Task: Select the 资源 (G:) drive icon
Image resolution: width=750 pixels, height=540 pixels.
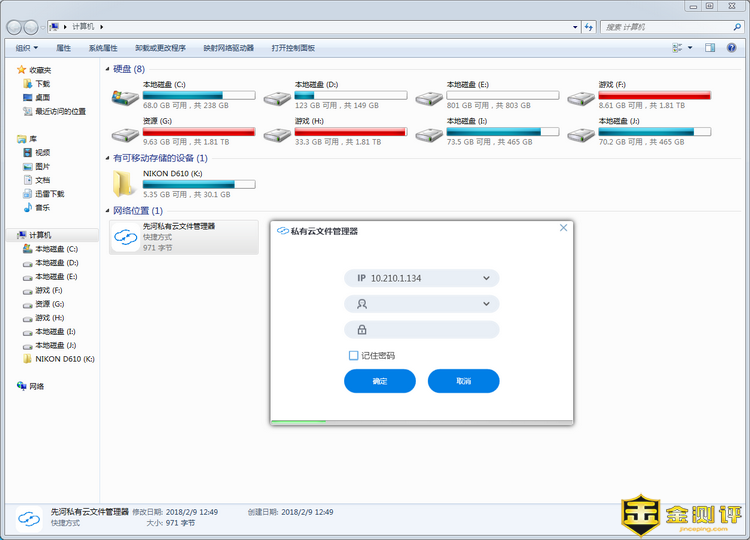Action: point(125,132)
